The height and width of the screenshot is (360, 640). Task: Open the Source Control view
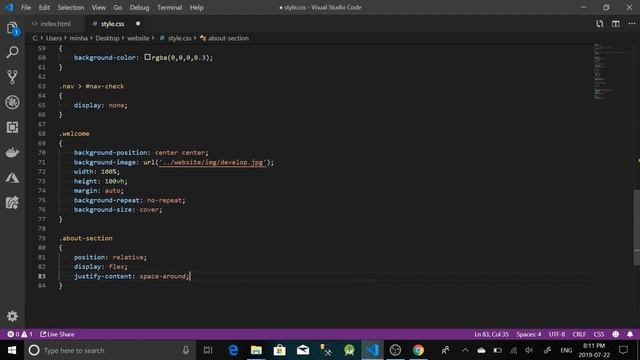[12, 77]
